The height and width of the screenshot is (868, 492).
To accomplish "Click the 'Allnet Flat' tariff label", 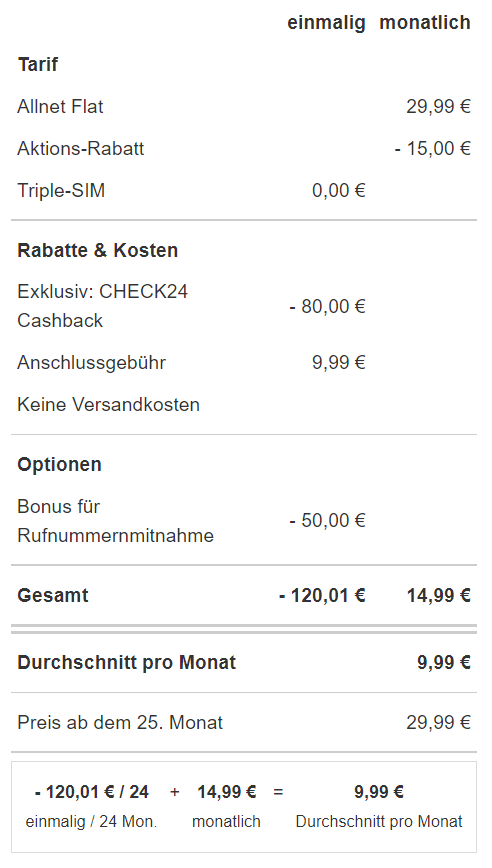I will pos(60,106).
